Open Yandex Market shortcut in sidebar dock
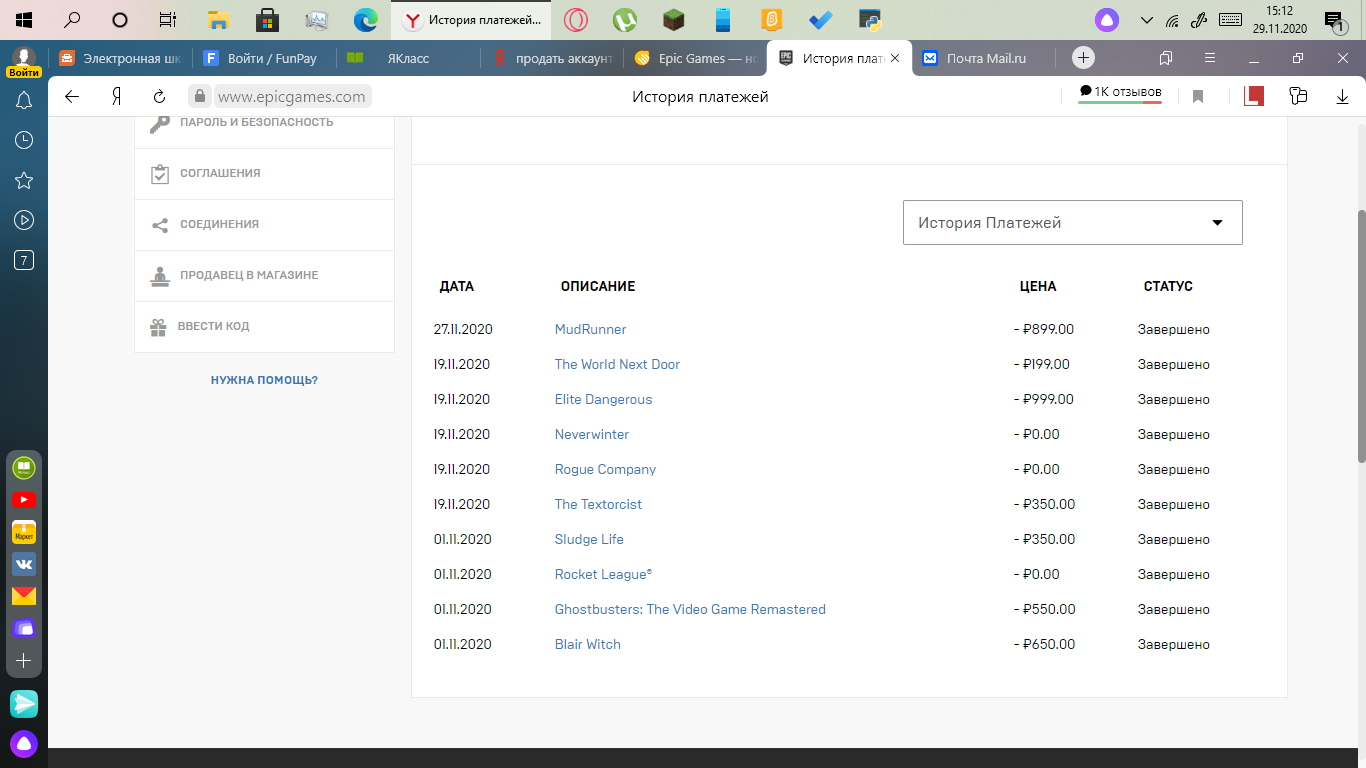 point(24,531)
